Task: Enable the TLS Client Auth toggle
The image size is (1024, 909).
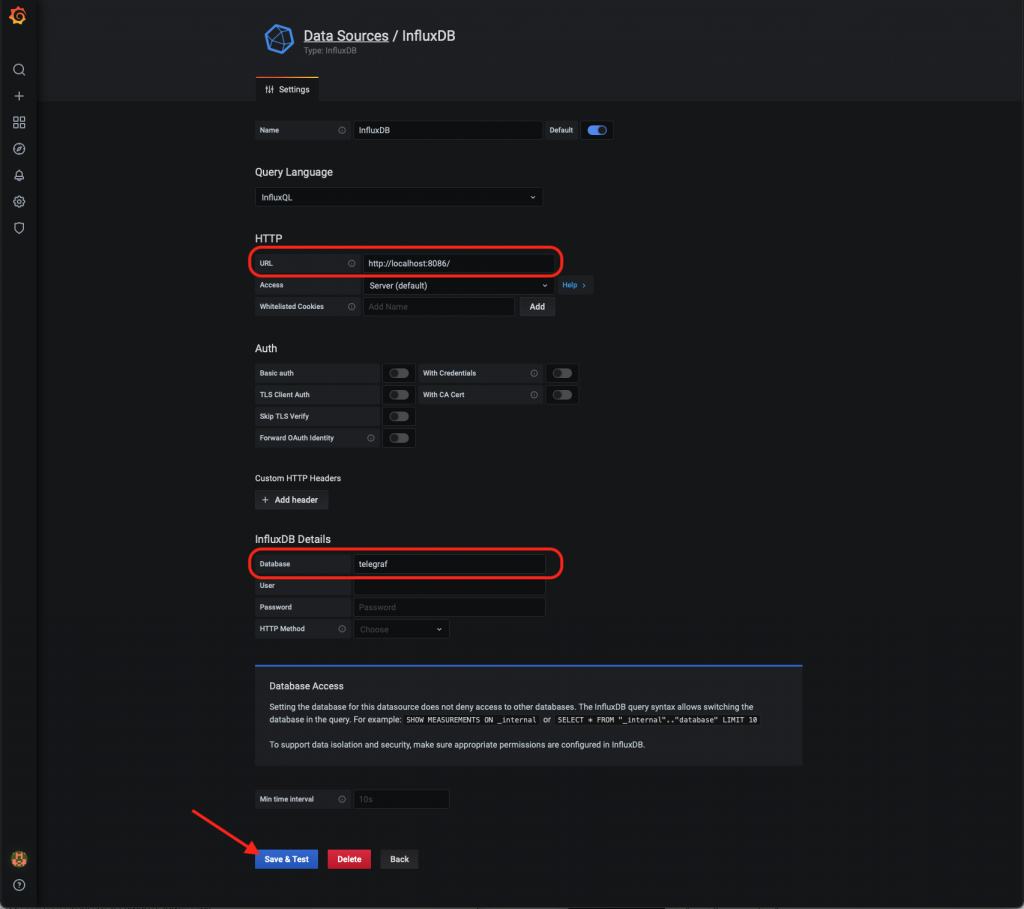Action: [x=398, y=394]
